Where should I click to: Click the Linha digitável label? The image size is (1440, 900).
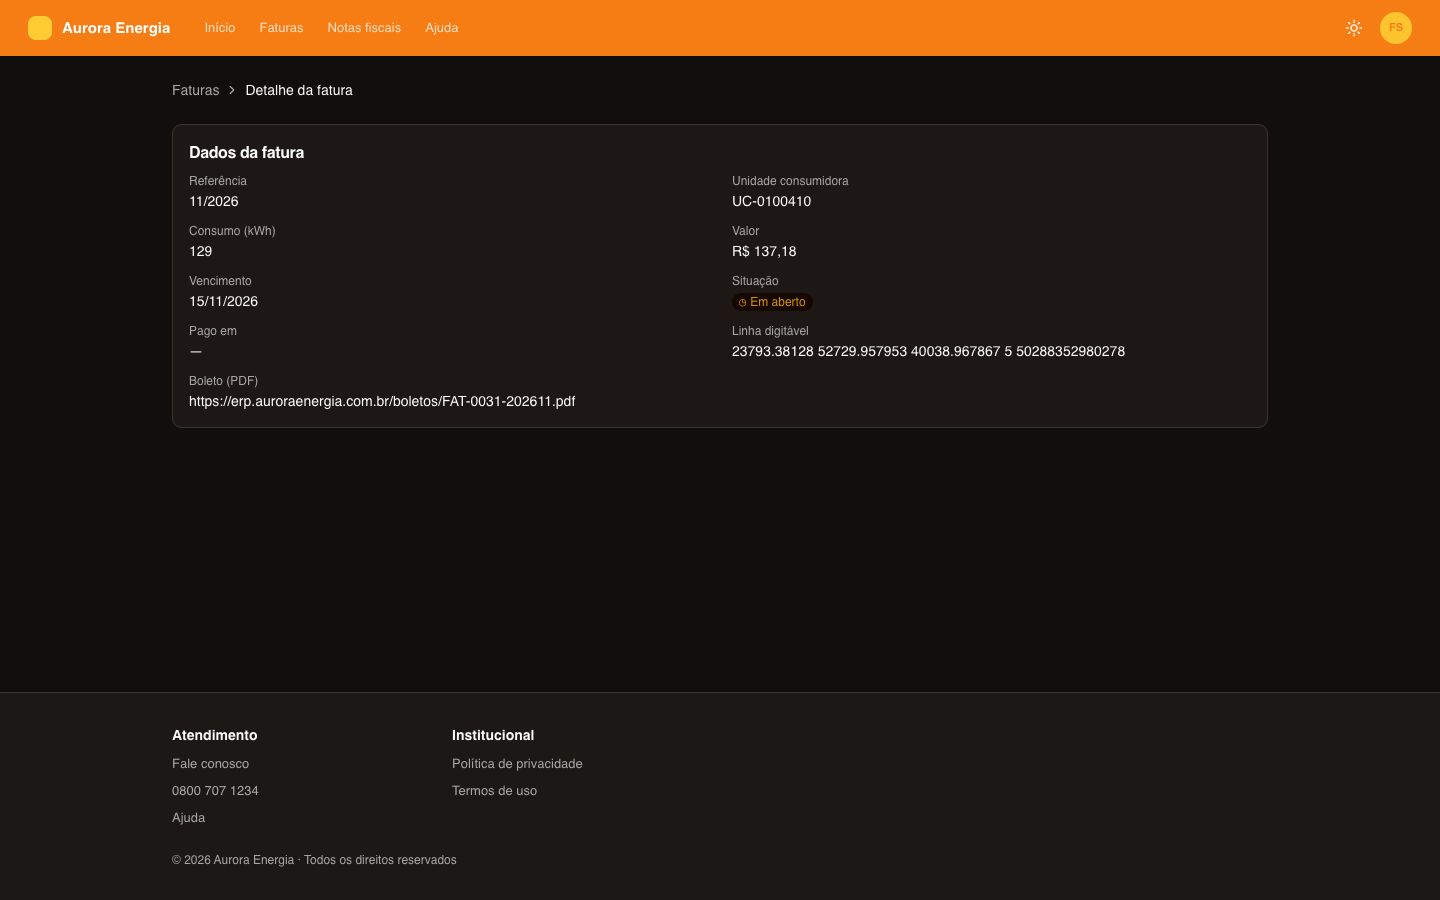[x=770, y=331]
